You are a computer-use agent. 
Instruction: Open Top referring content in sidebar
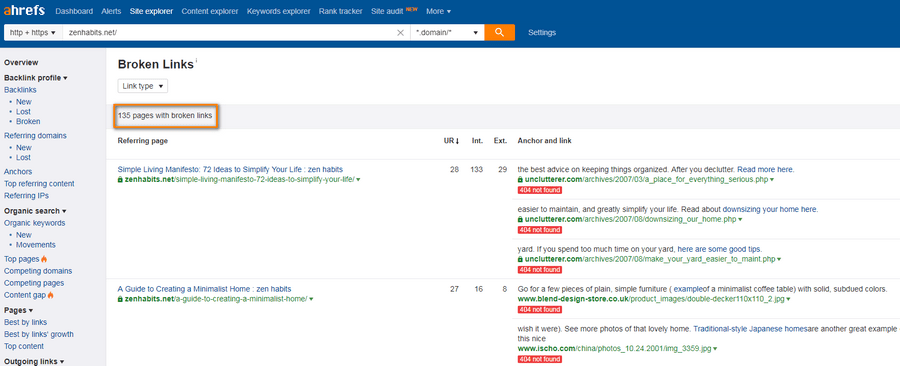(x=39, y=184)
